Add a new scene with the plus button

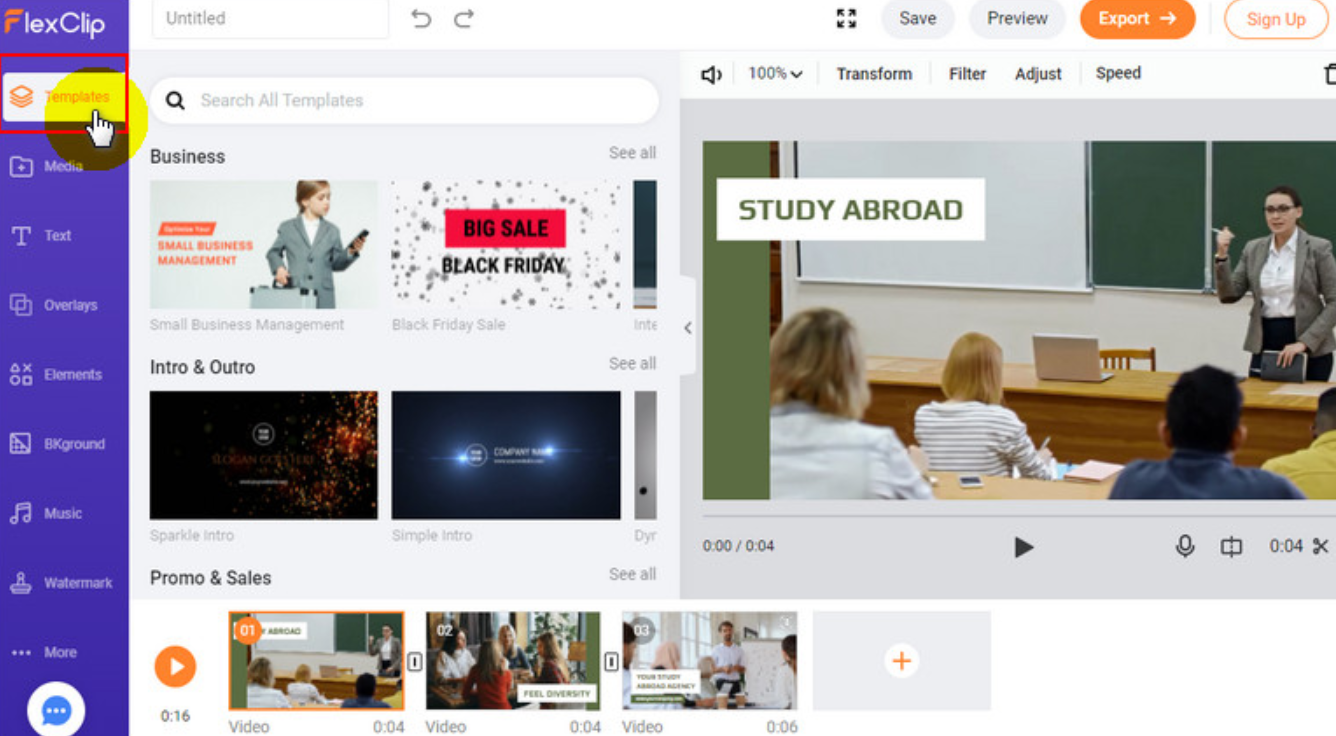click(901, 660)
